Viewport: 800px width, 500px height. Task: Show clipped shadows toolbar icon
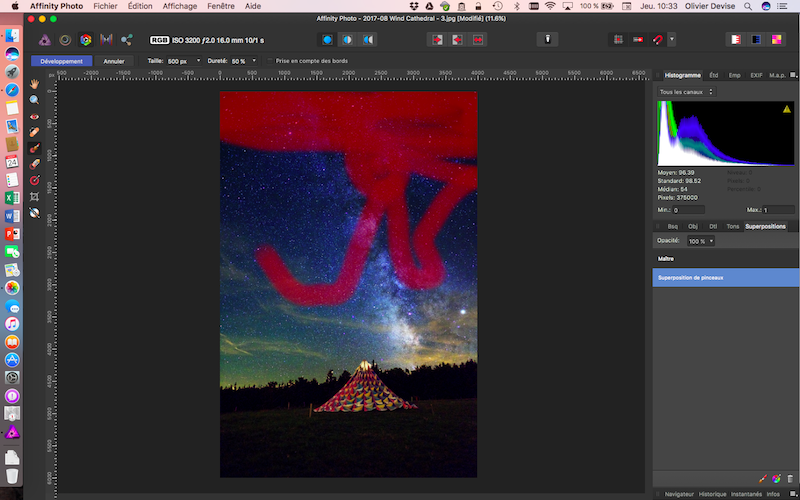tap(457, 40)
